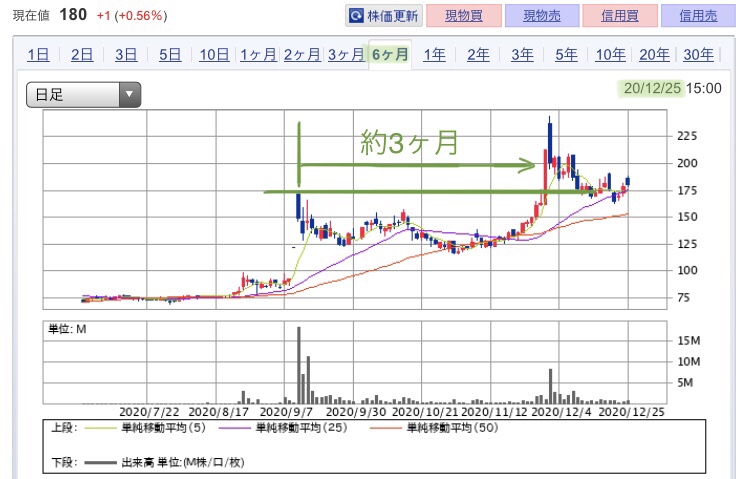Show the 30年 chart range
The width and height of the screenshot is (749, 479).
pos(698,55)
